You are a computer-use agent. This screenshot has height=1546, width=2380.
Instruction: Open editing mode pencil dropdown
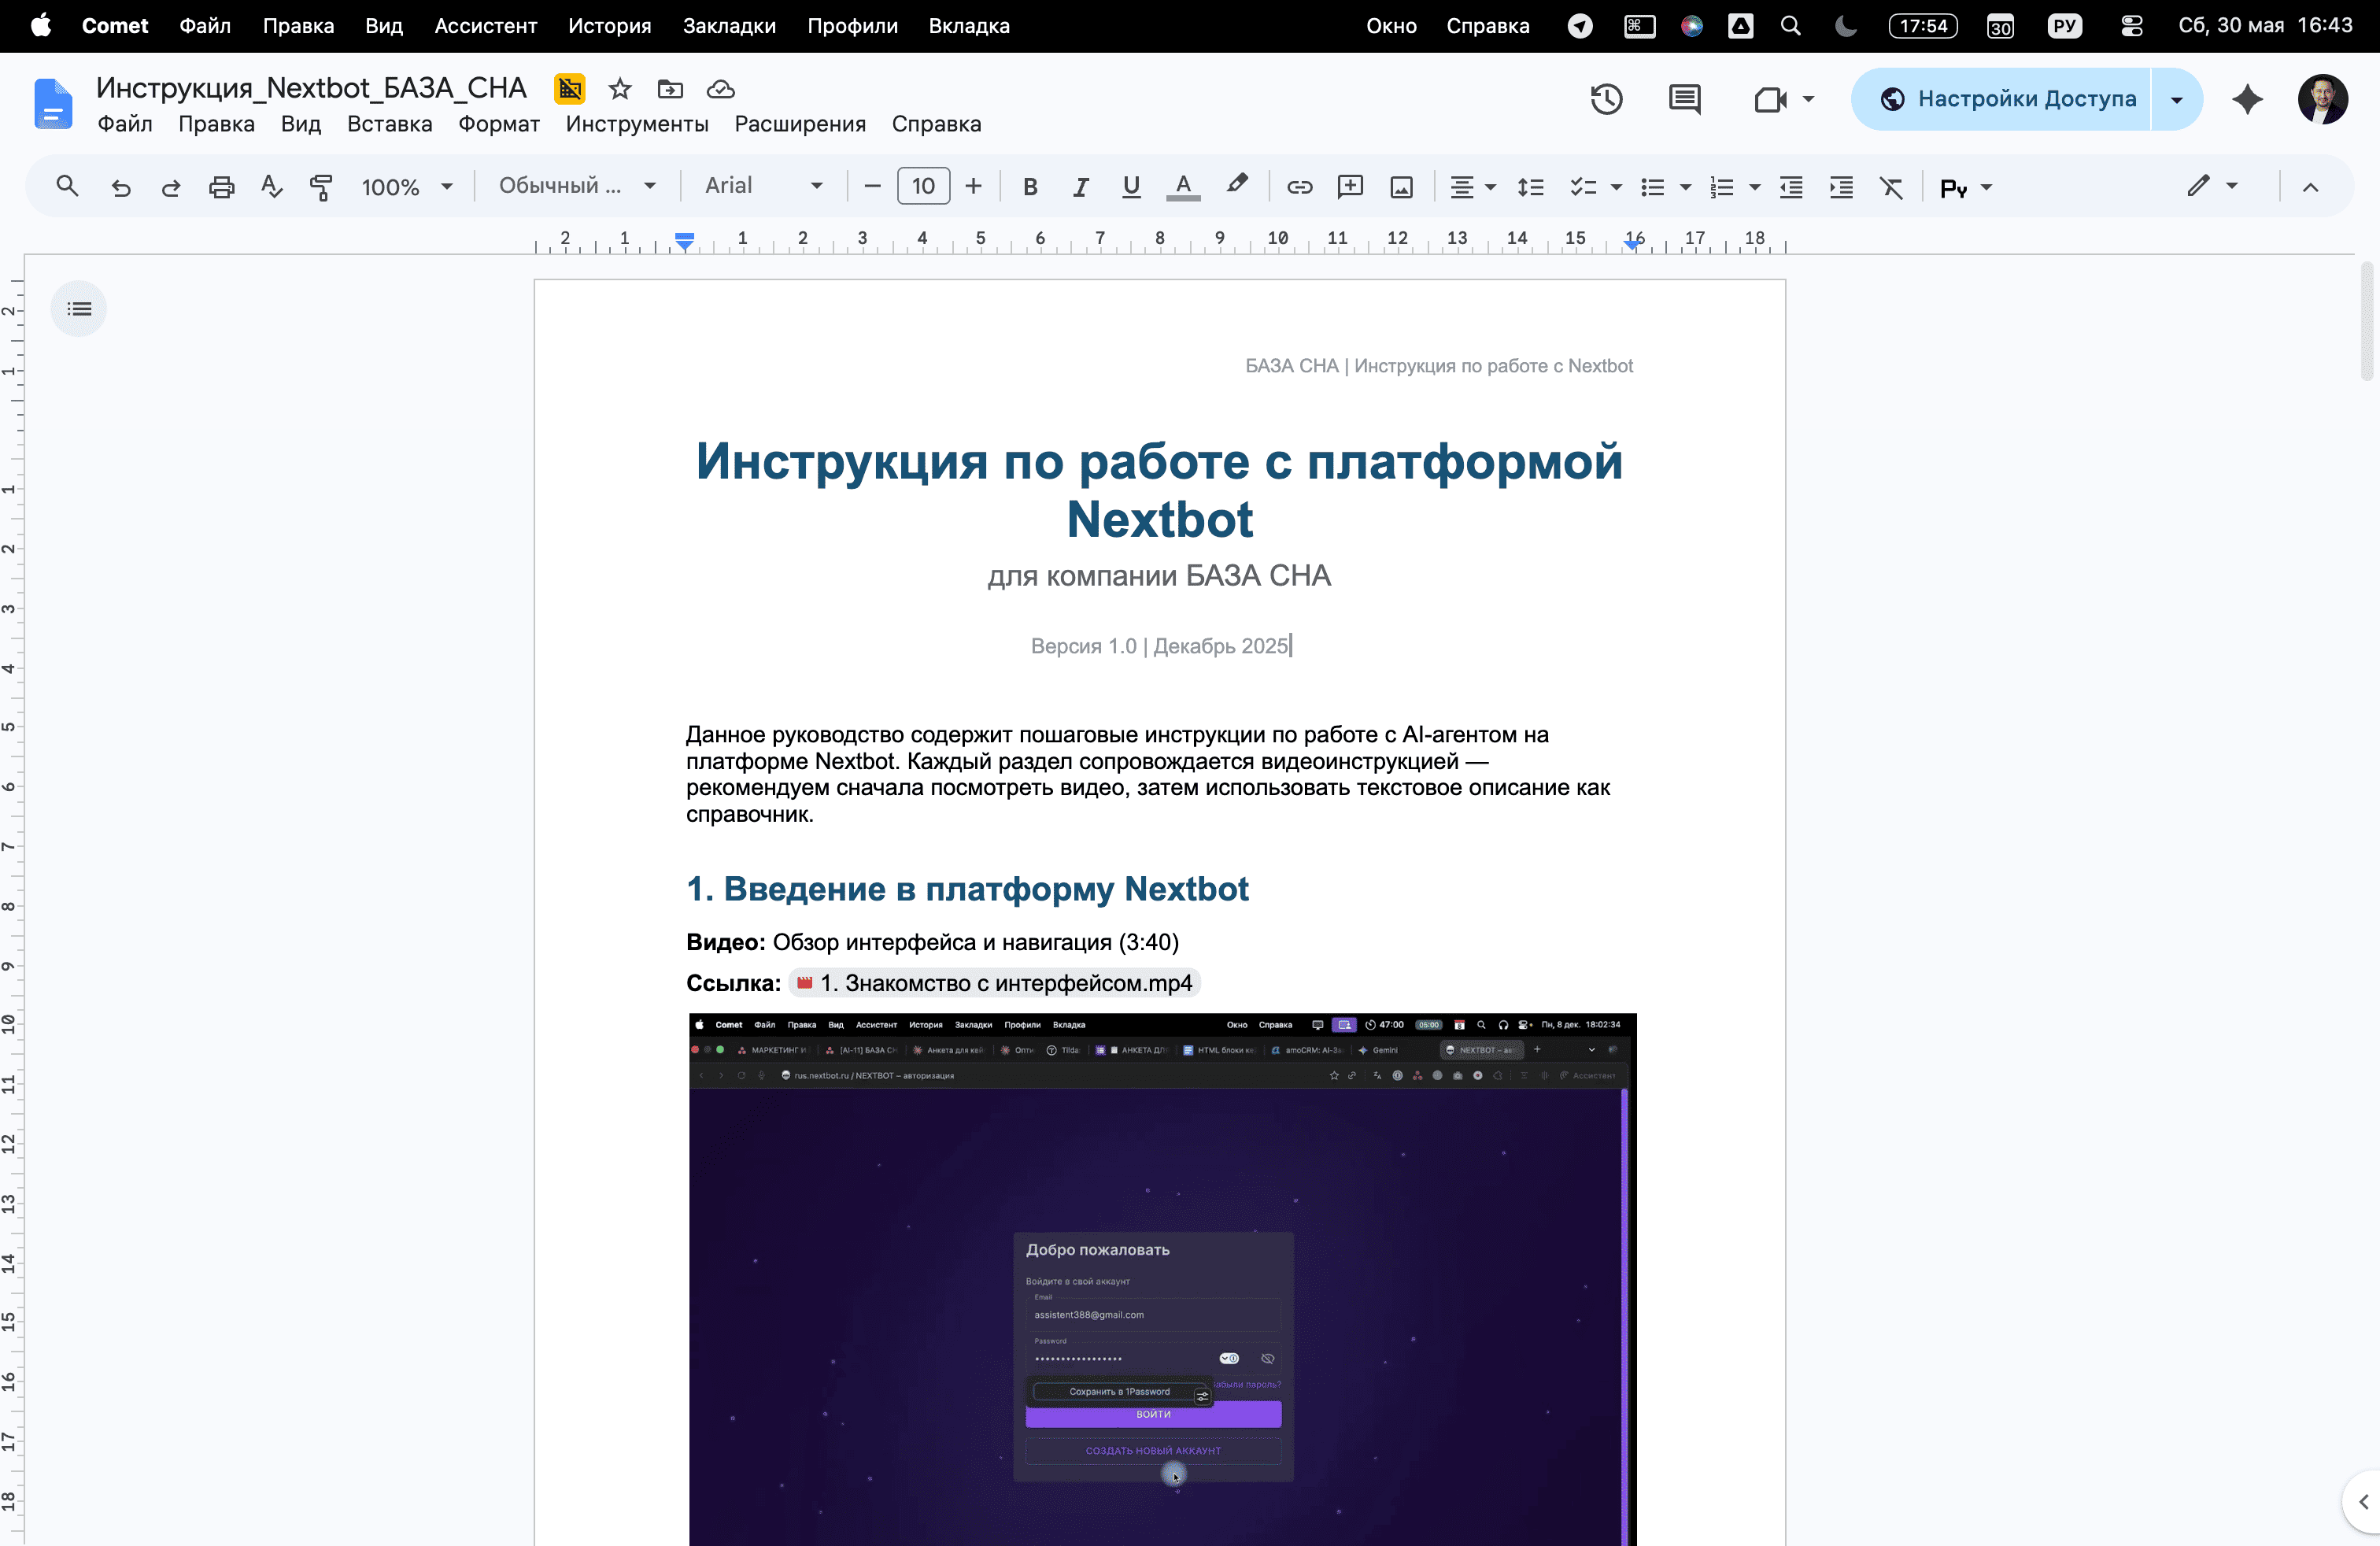coord(2212,187)
